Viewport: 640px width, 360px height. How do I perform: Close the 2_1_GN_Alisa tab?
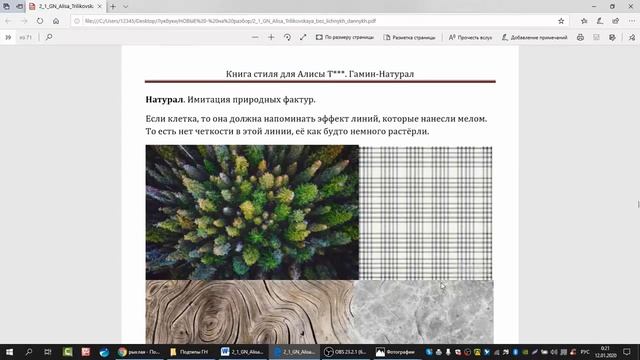[100, 7]
